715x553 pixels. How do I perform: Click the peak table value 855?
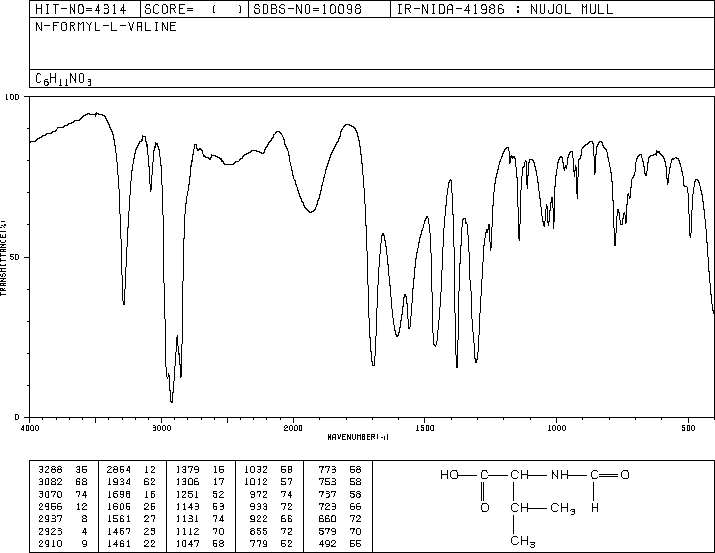pos(259,531)
